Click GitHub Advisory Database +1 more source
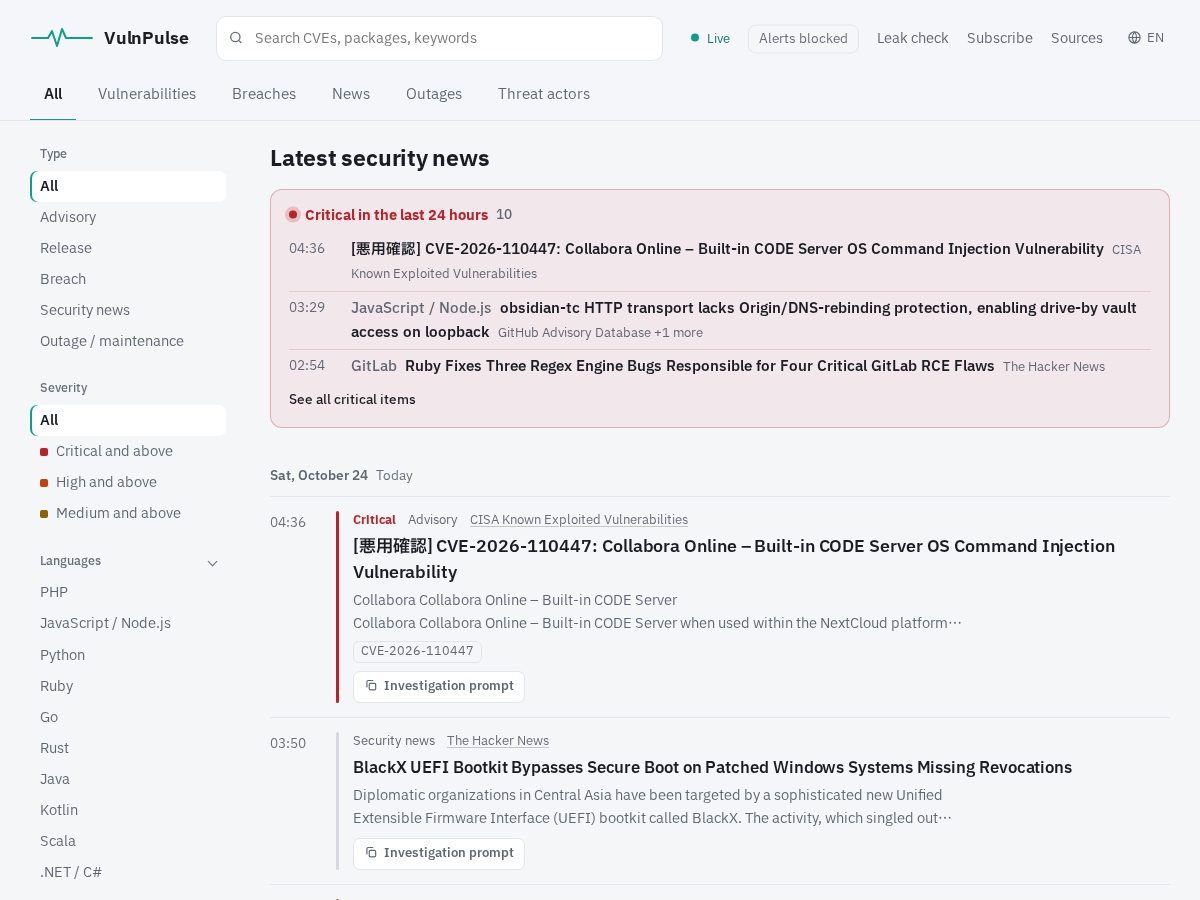Image resolution: width=1200 pixels, height=900 pixels. tap(600, 333)
